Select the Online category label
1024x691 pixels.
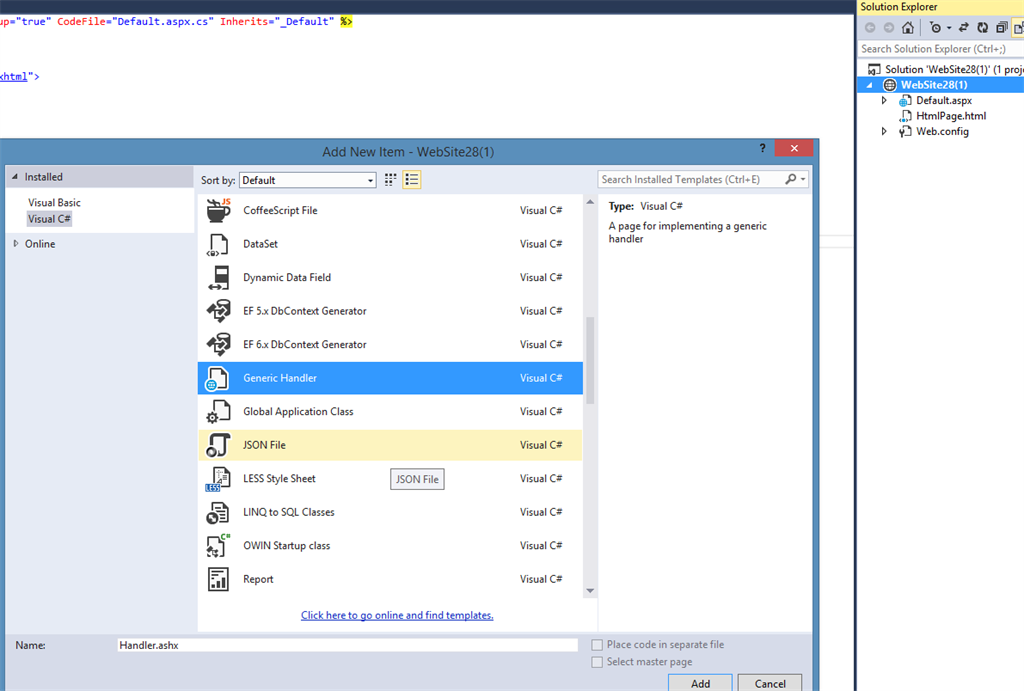40,244
